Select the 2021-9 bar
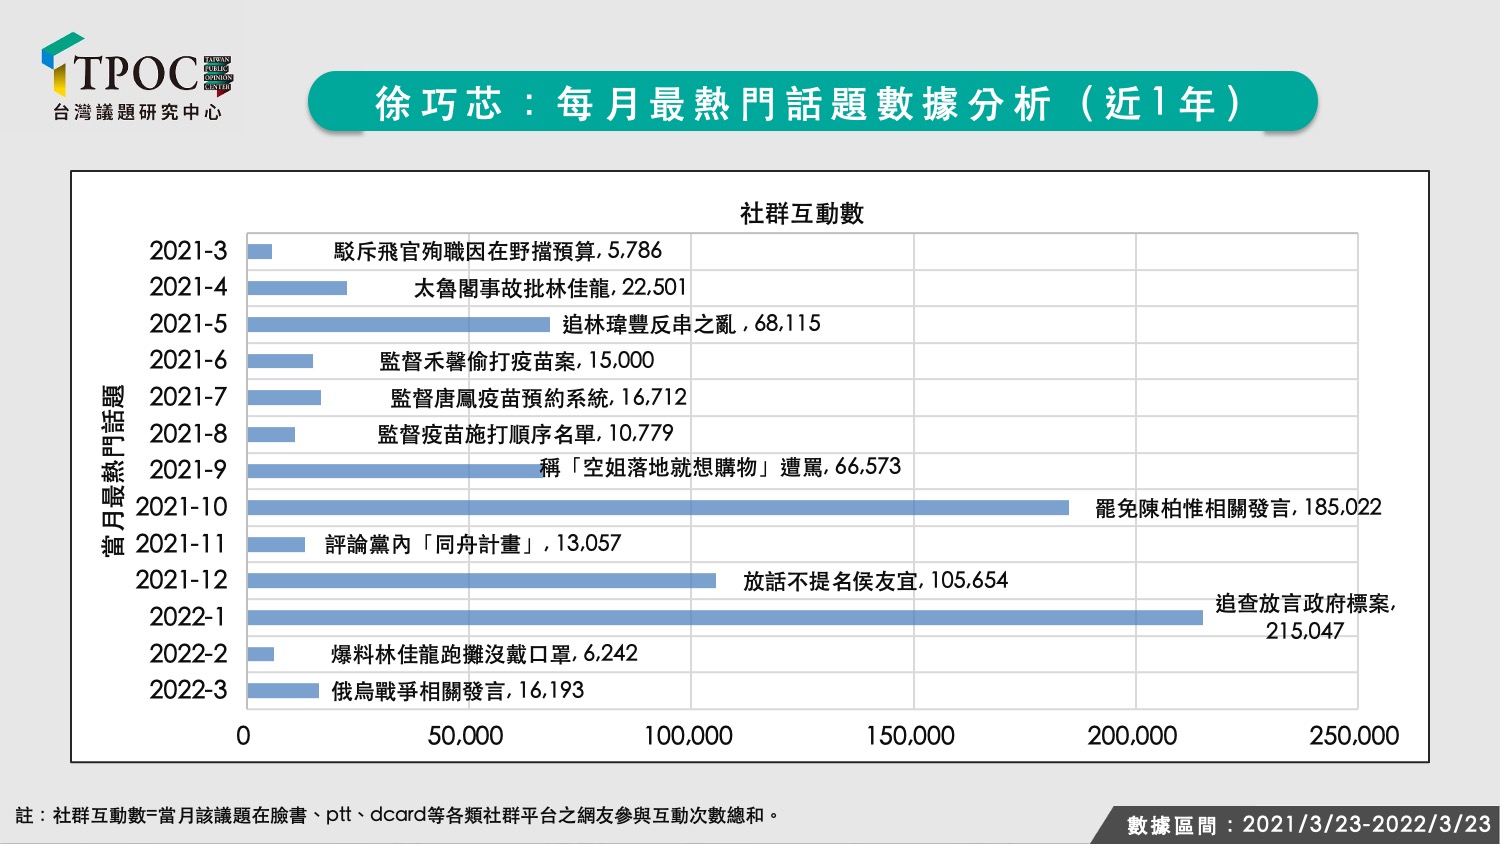 395,470
